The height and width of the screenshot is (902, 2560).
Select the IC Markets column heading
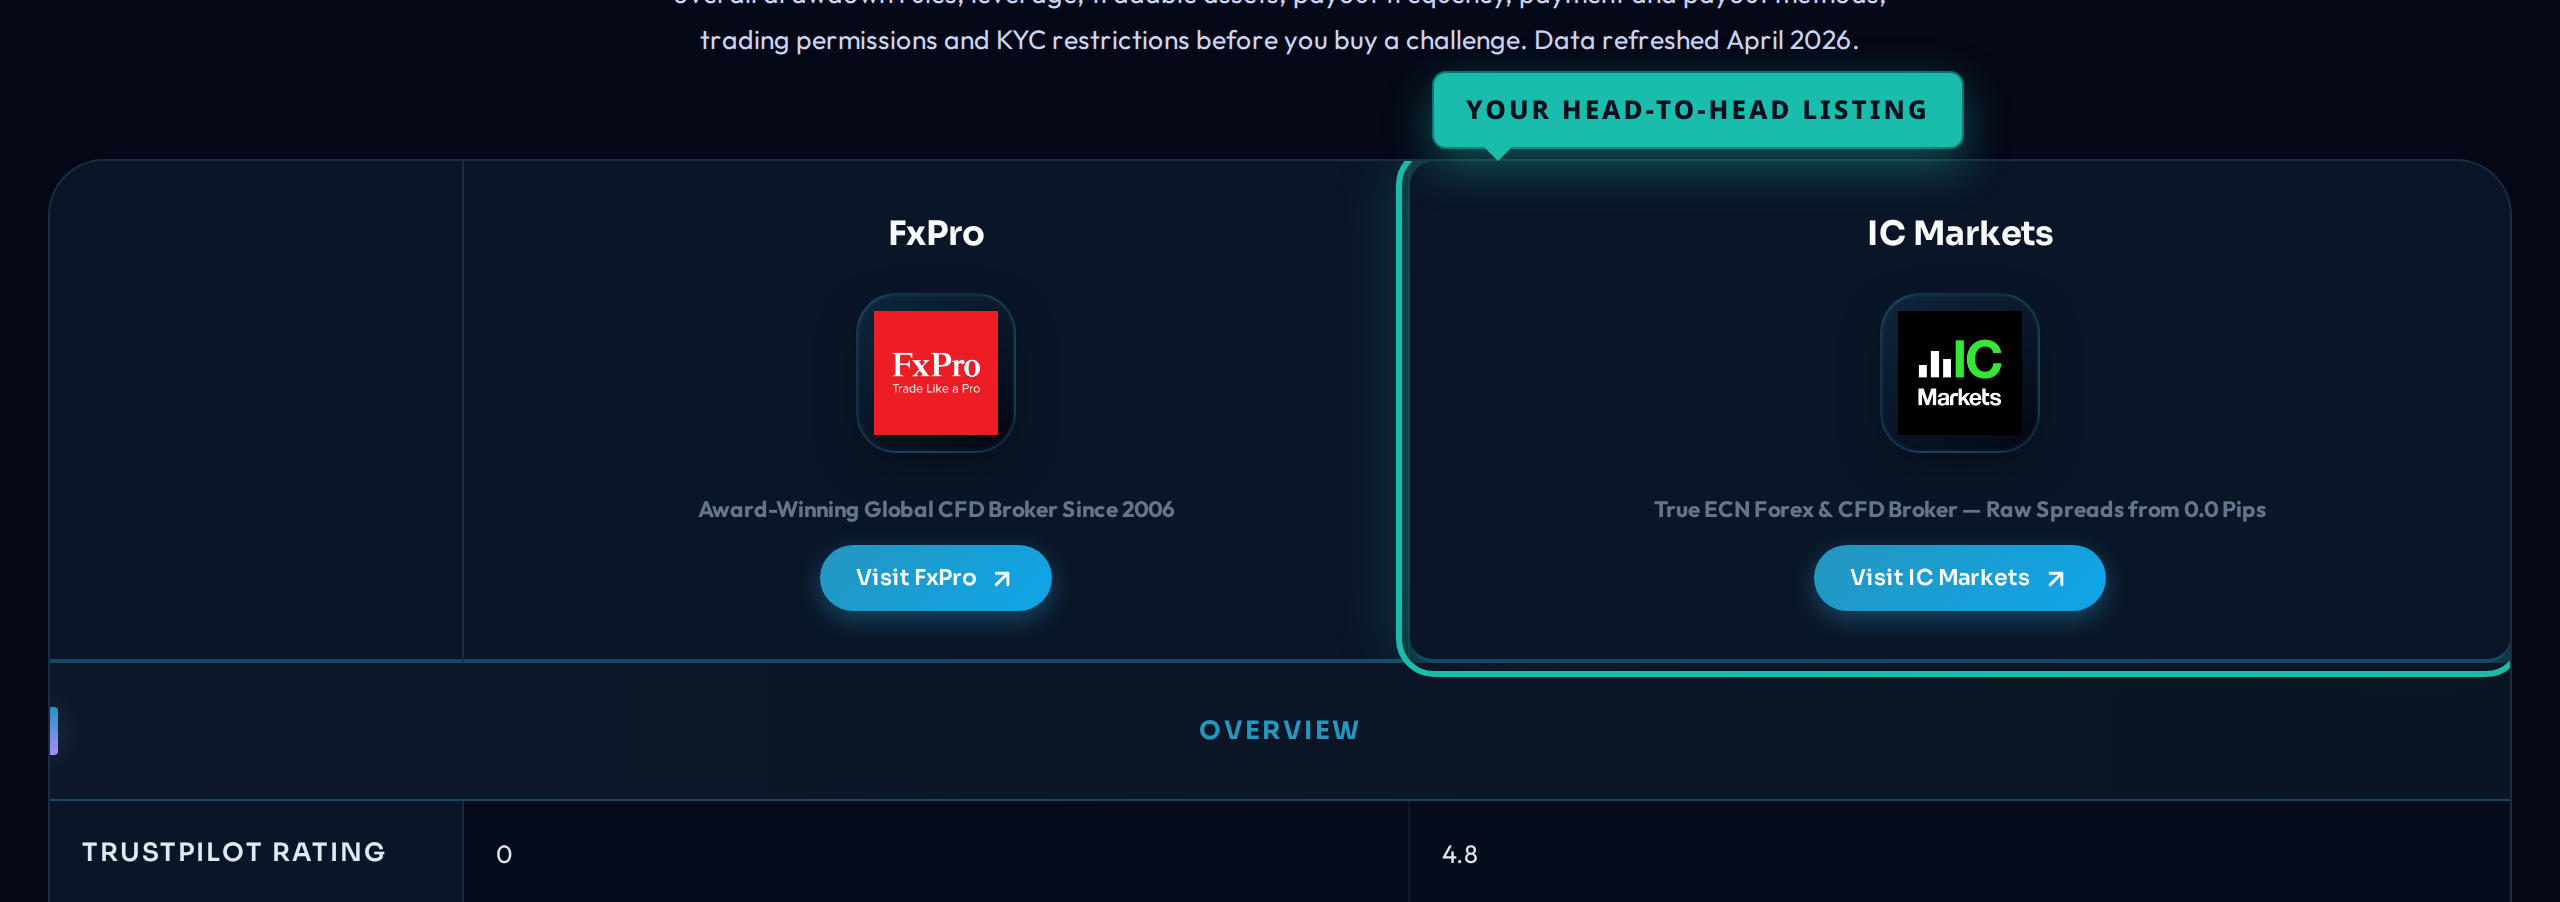1959,233
